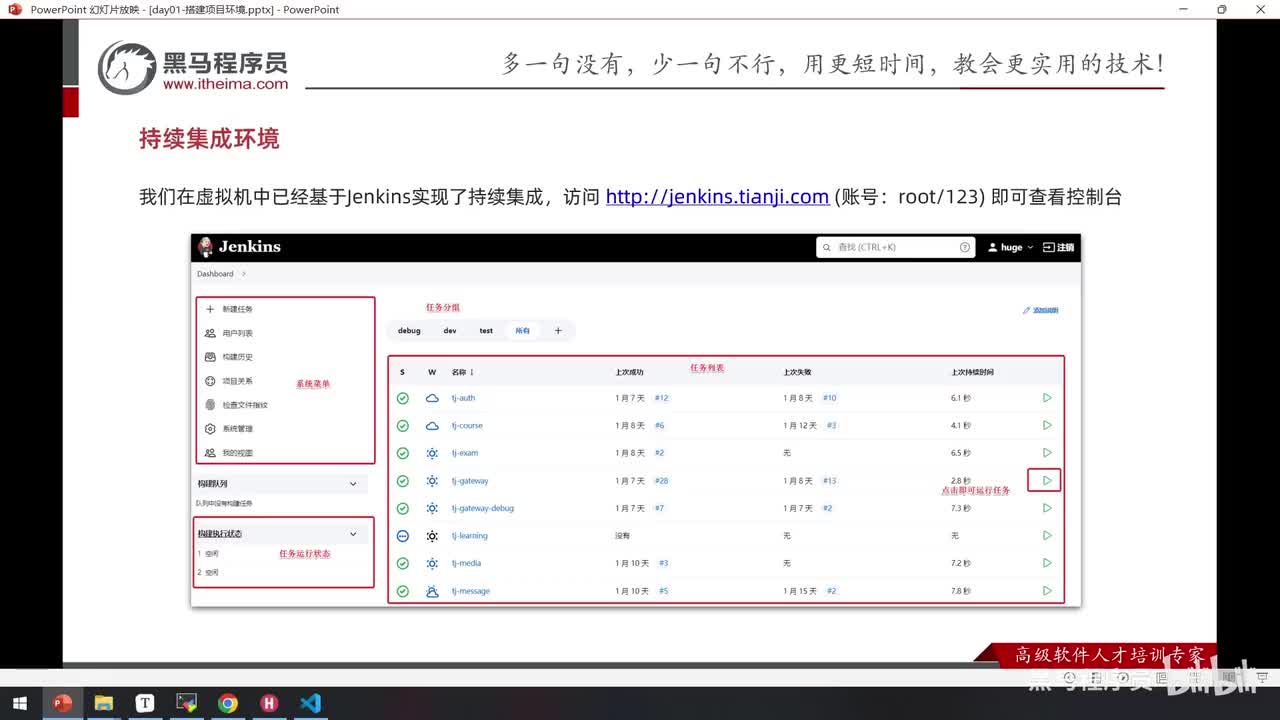Open Visual Studio Code from the taskbar
This screenshot has height=720, width=1280.
click(311, 703)
